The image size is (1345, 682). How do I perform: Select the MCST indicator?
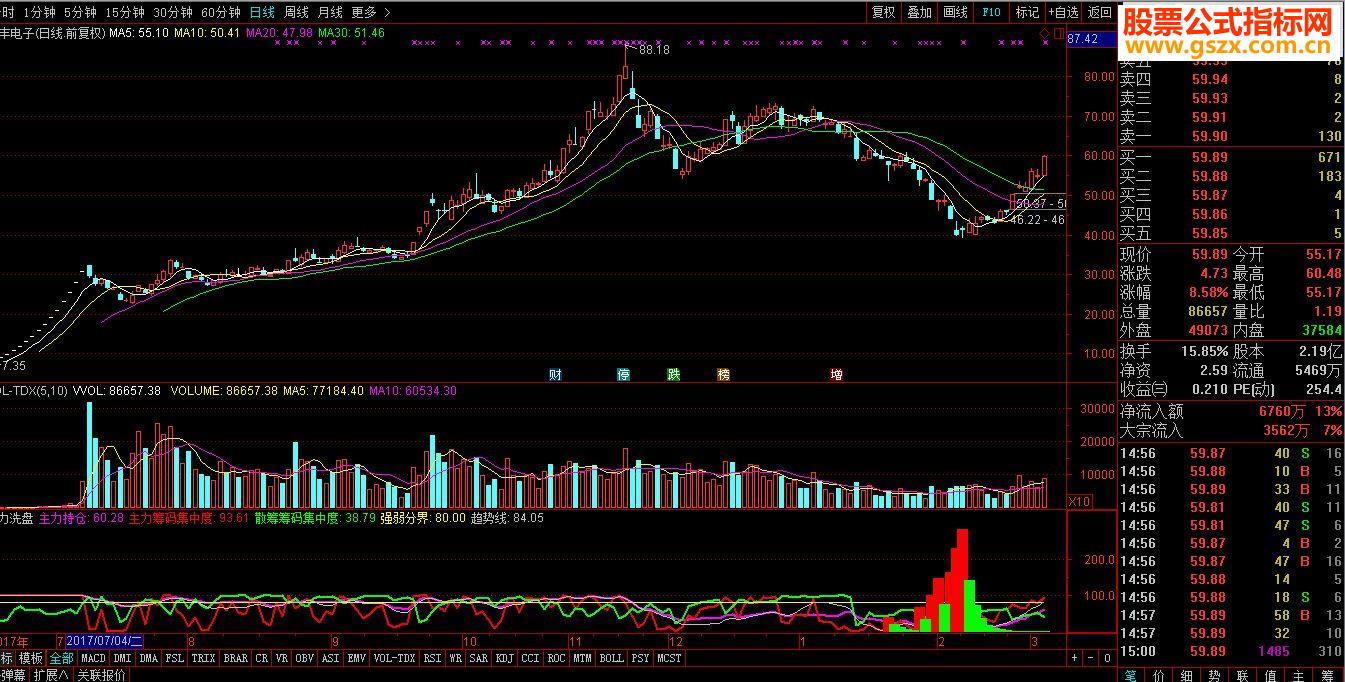pyautogui.click(x=668, y=658)
